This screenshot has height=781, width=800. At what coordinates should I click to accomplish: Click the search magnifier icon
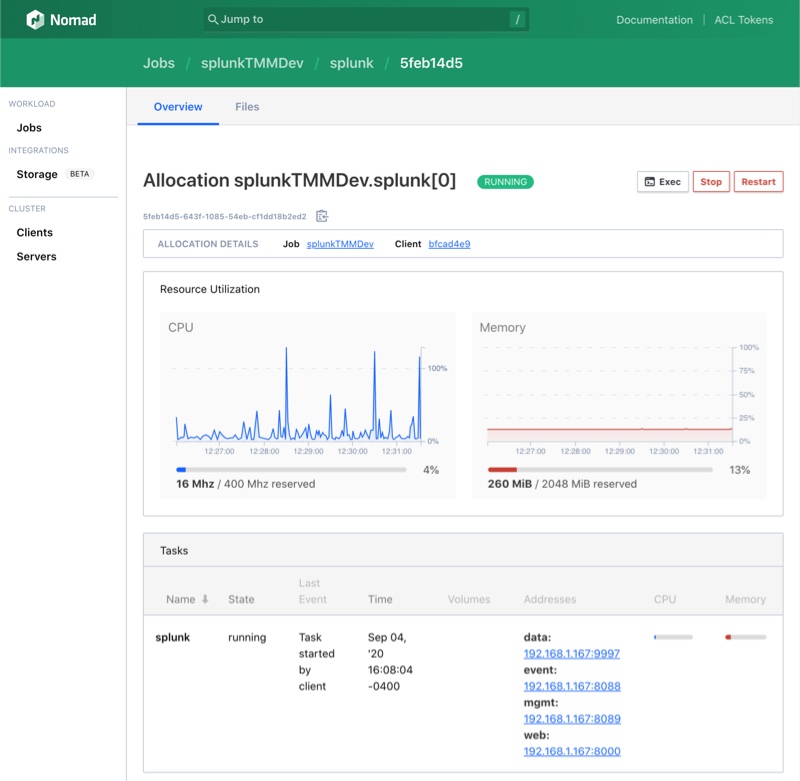[x=213, y=19]
